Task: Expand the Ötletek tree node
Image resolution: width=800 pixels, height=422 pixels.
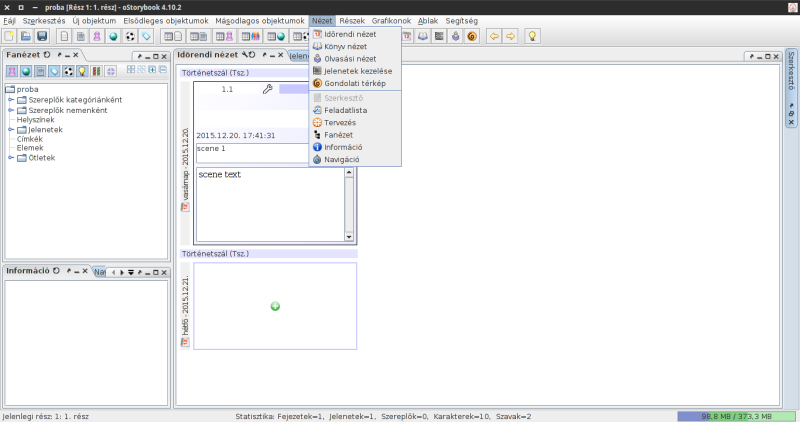Action: pos(11,158)
